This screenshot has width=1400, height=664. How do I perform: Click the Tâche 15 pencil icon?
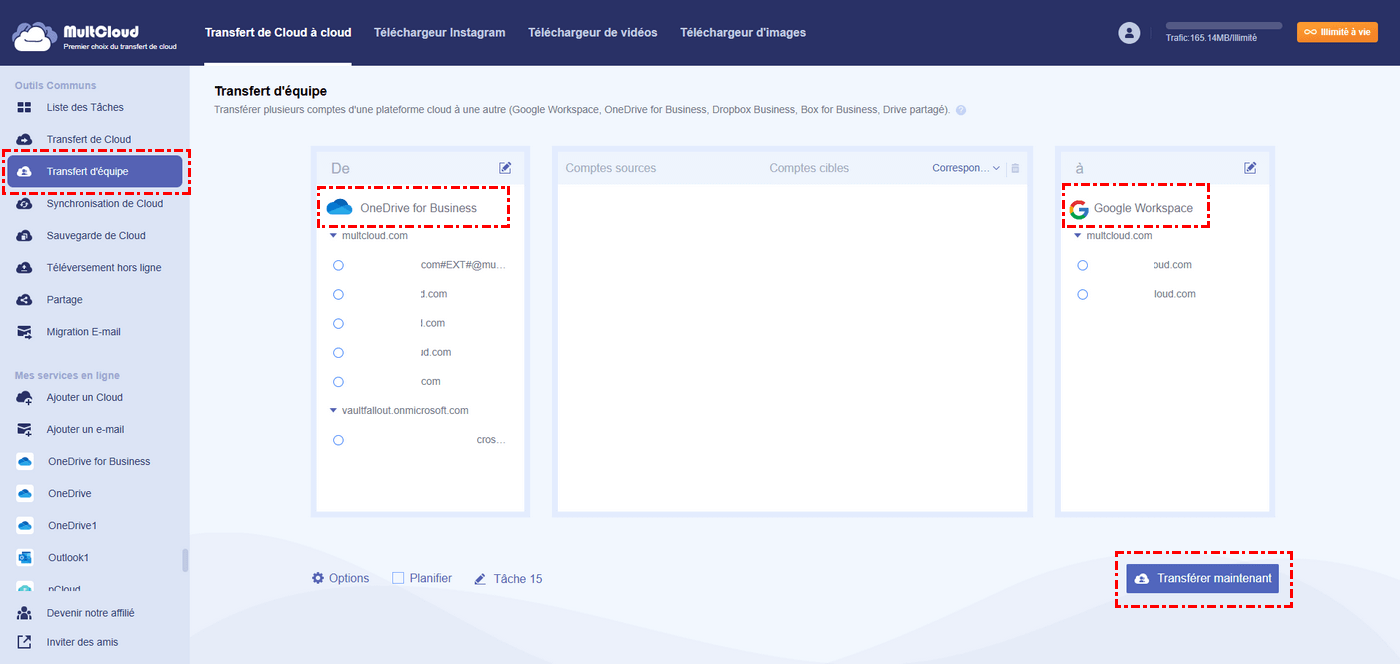(x=480, y=579)
